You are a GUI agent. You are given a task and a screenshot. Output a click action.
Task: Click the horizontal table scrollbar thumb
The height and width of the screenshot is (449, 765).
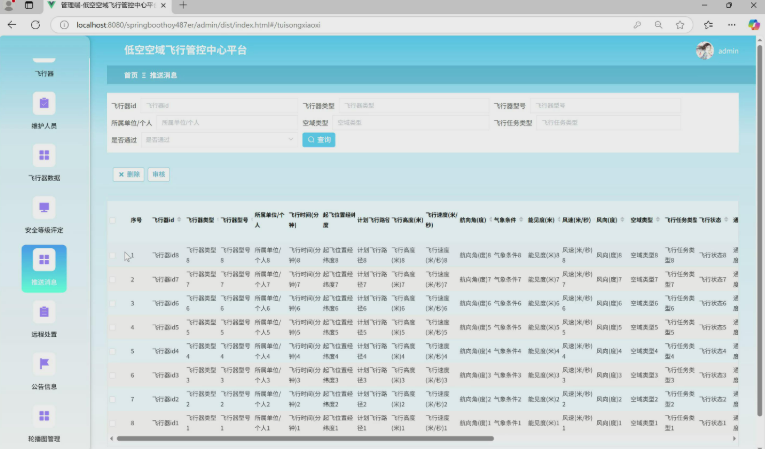coord(305,438)
